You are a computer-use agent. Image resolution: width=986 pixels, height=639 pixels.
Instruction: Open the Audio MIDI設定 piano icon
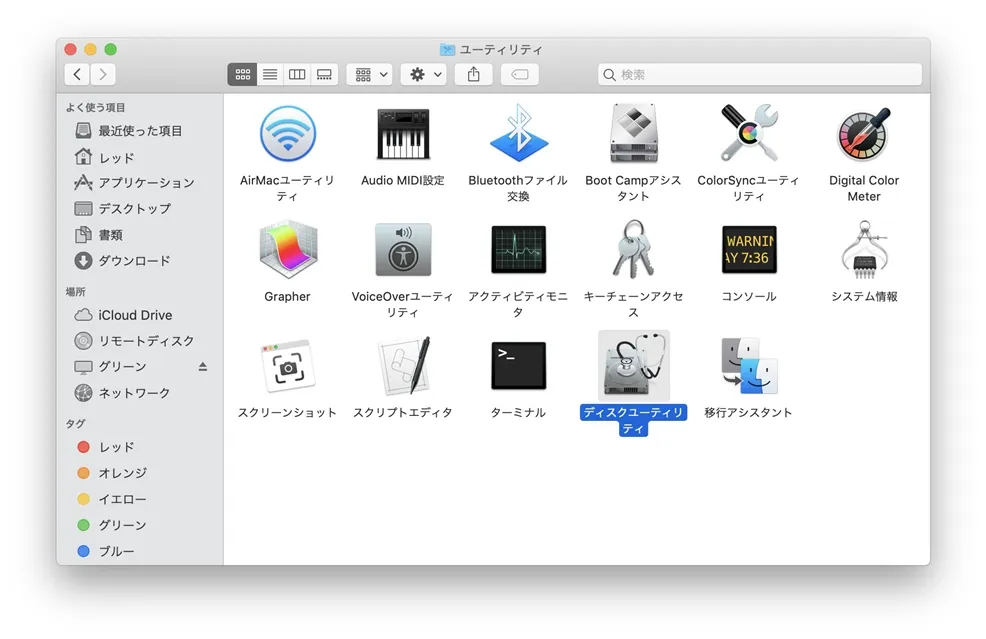[403, 134]
